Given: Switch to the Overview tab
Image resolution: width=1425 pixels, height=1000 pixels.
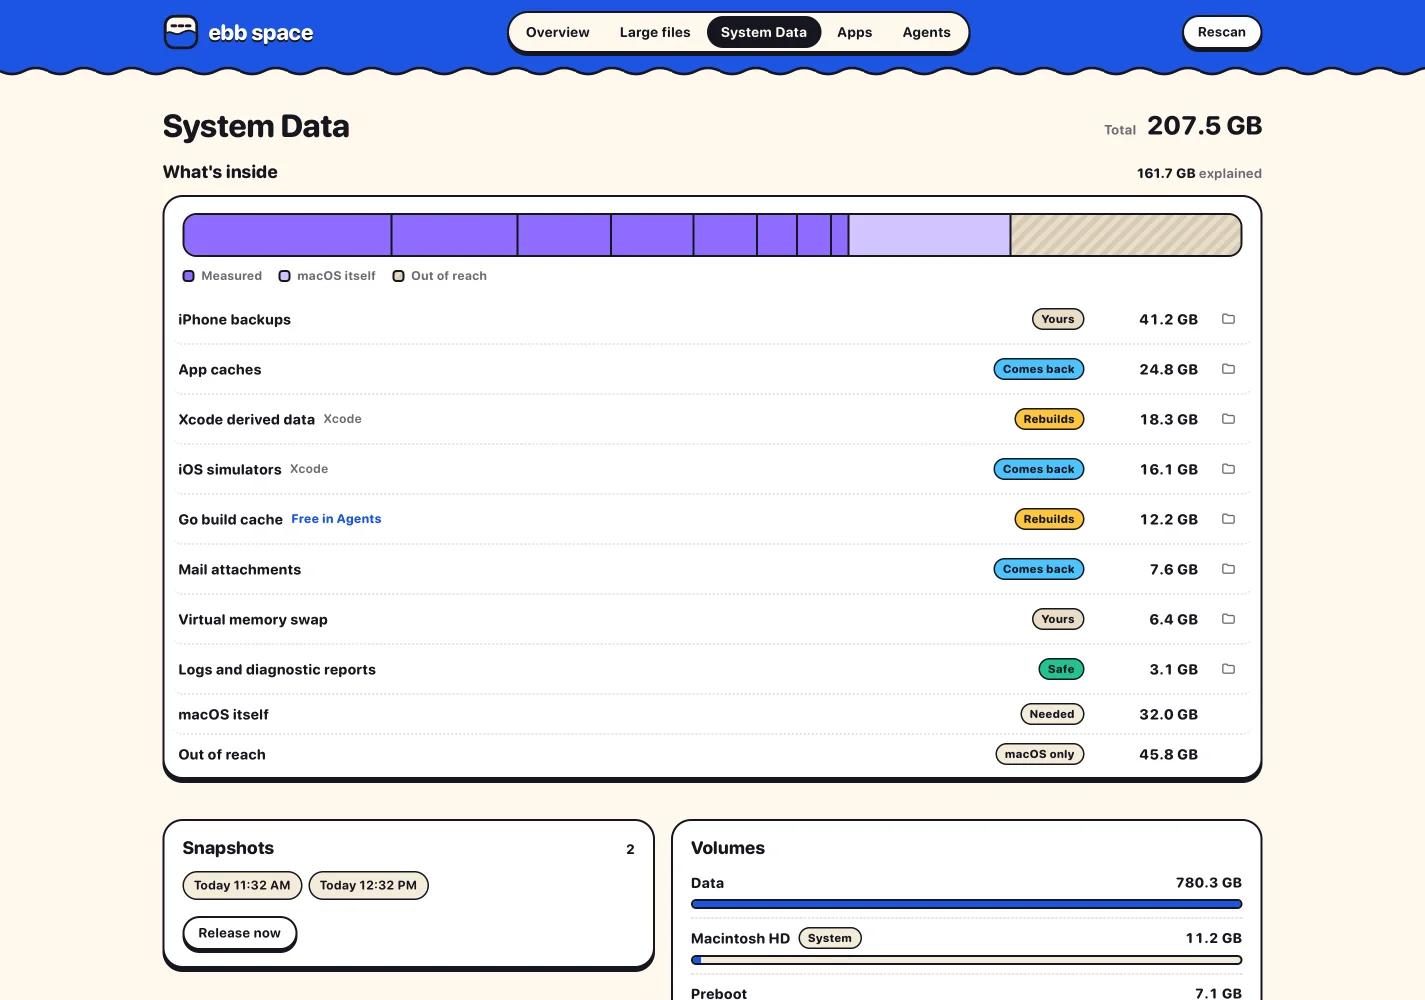Looking at the screenshot, I should pyautogui.click(x=558, y=32).
